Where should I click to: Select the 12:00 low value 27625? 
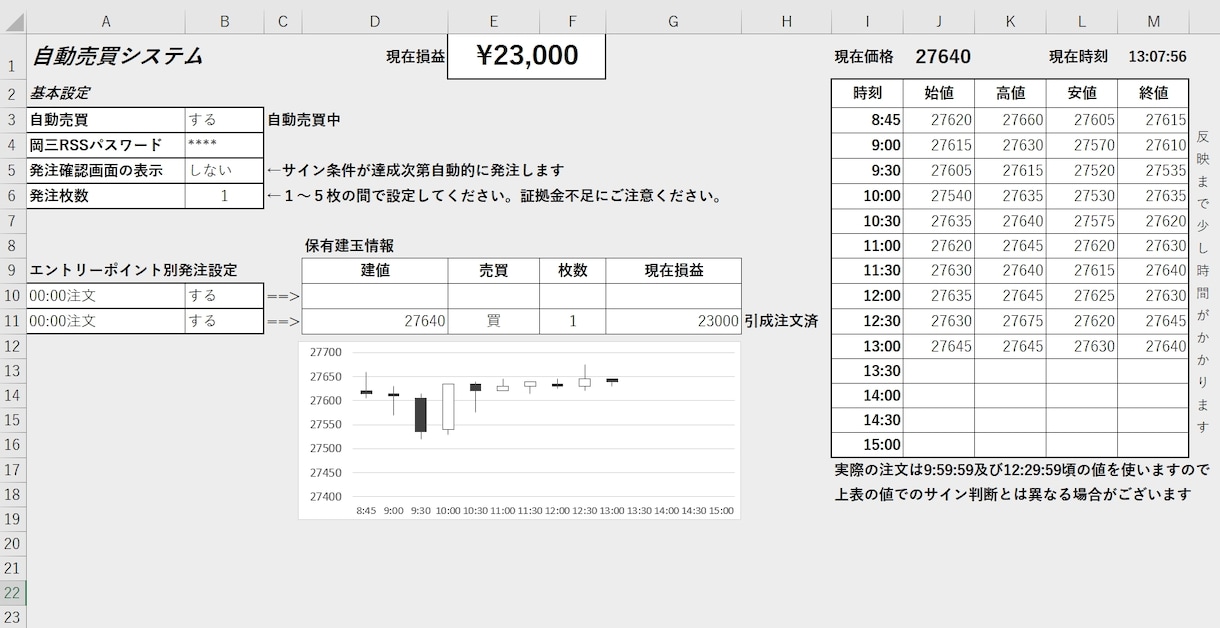(x=1082, y=296)
